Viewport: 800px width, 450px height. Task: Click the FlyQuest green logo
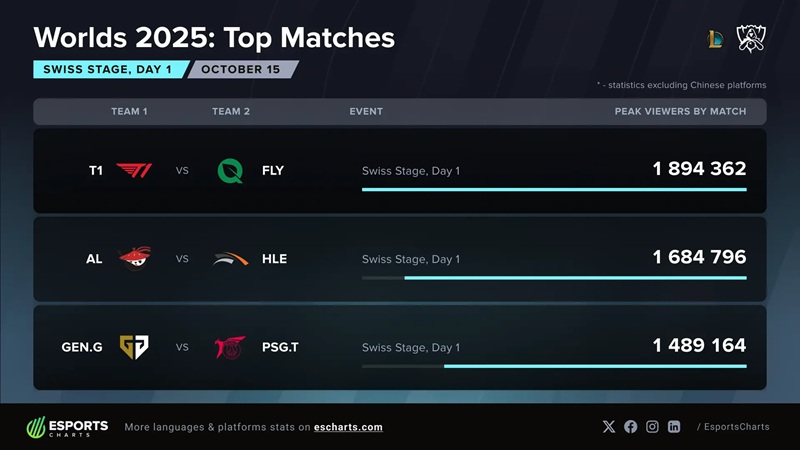click(x=230, y=170)
